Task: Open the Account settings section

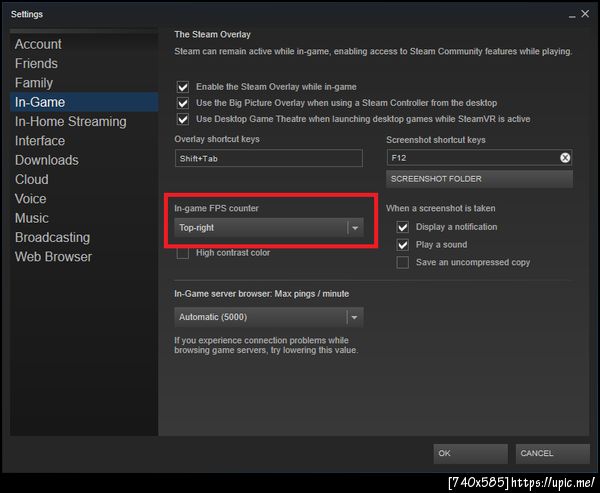Action: pos(84,44)
